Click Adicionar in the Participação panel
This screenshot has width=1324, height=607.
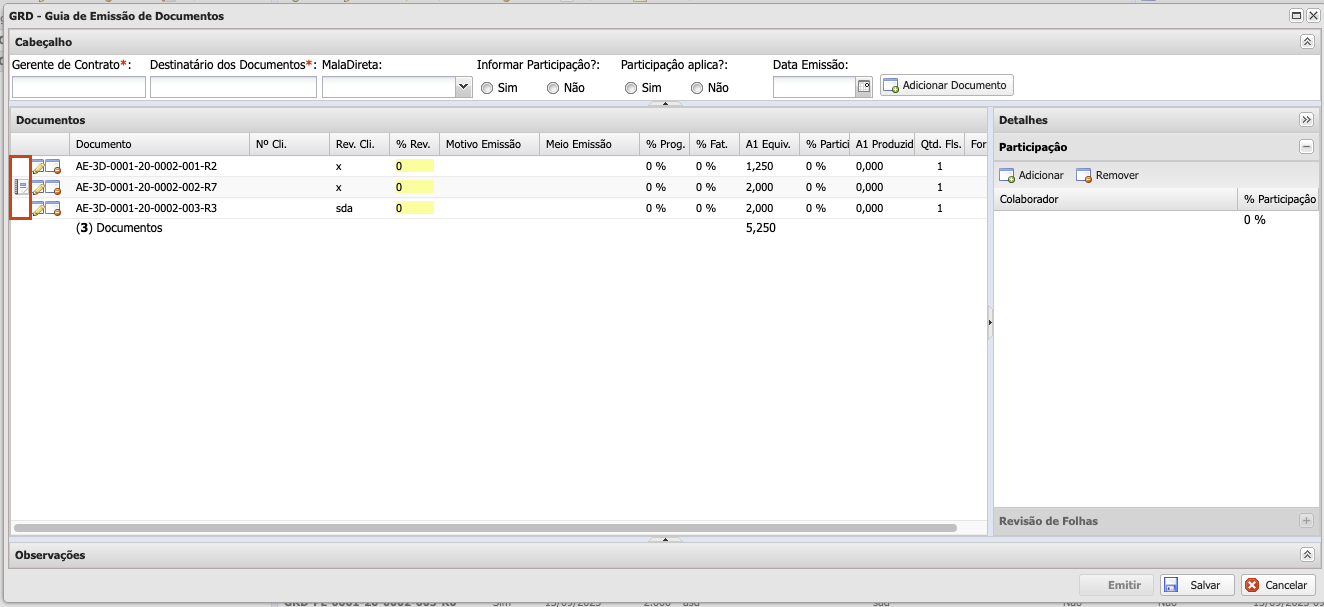click(1031, 175)
